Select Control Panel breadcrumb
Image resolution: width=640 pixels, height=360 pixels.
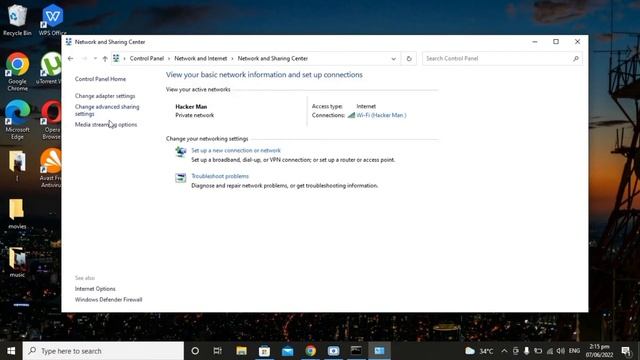click(x=147, y=58)
